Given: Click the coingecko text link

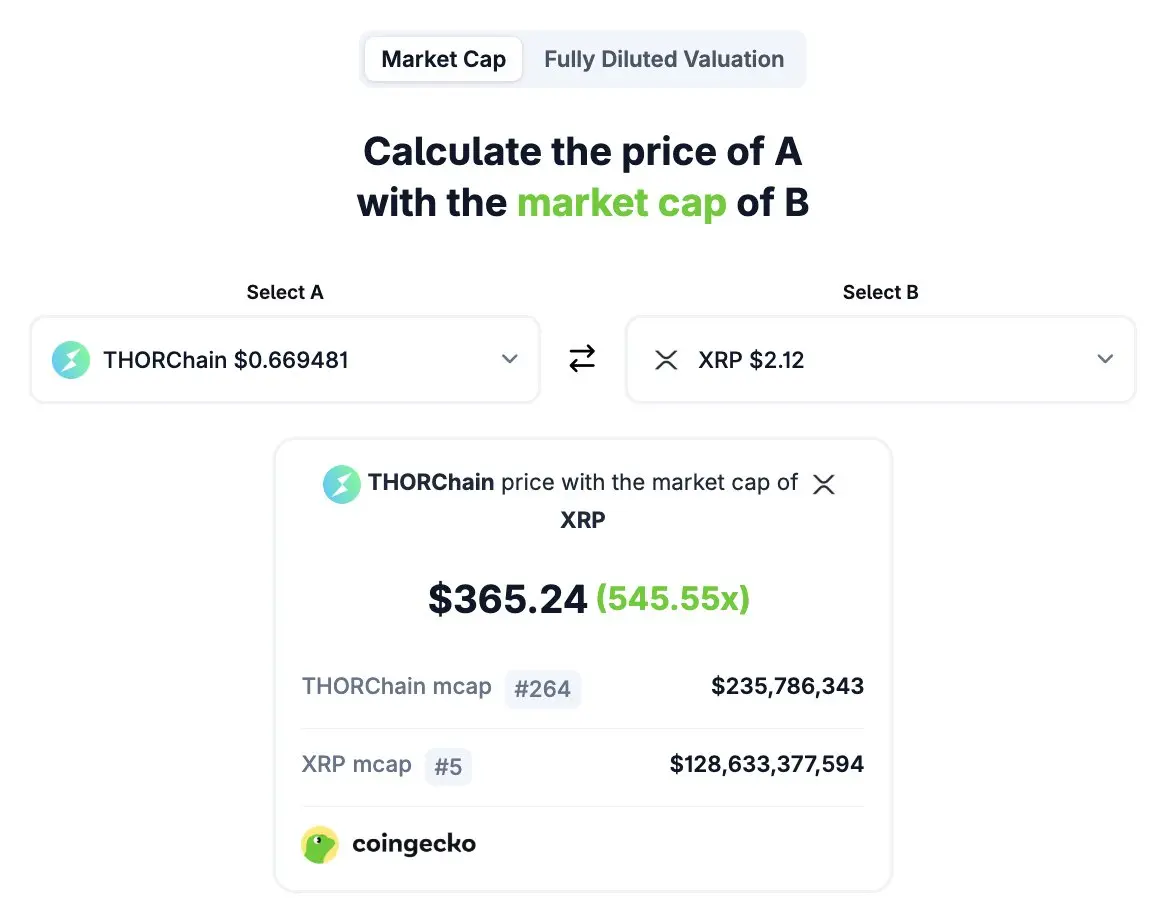Looking at the screenshot, I should [x=414, y=844].
